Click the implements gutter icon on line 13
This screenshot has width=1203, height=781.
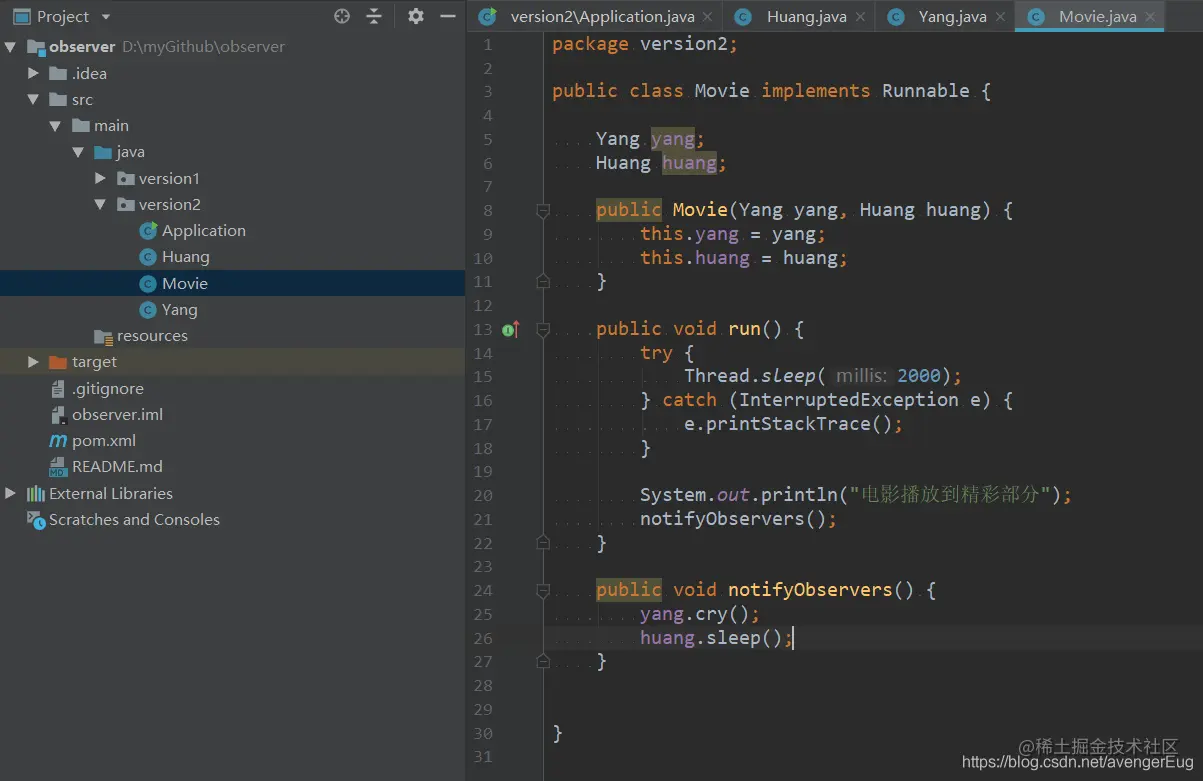510,329
